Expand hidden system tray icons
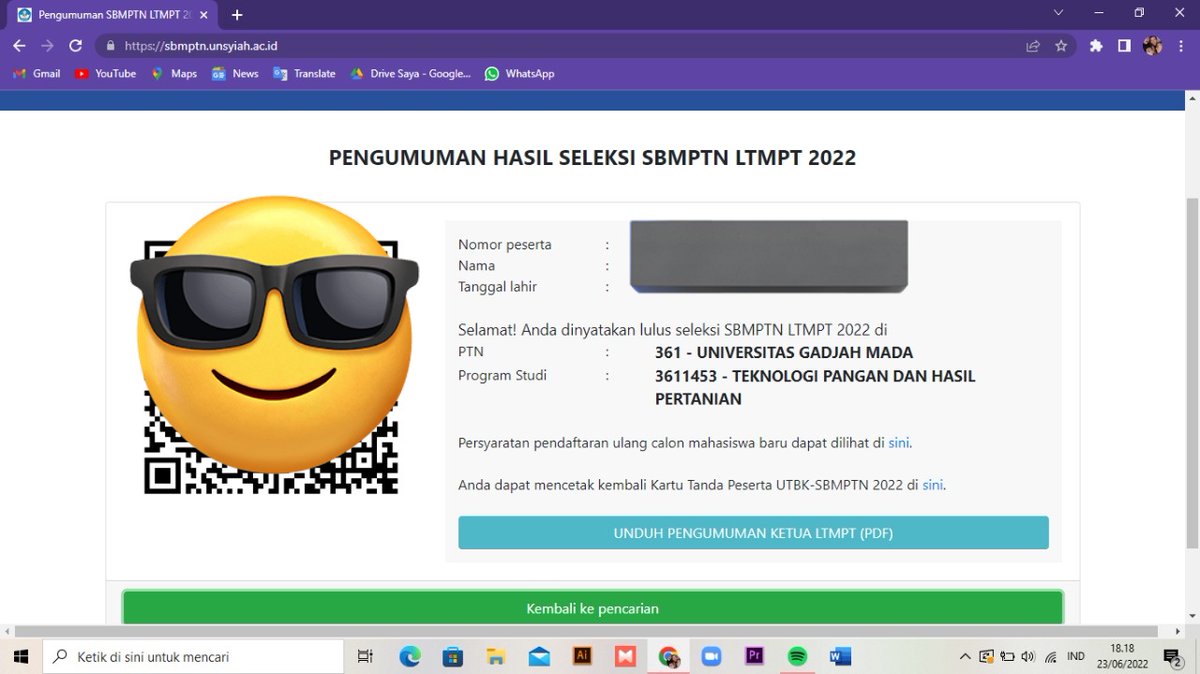This screenshot has width=1200, height=674. 965,657
